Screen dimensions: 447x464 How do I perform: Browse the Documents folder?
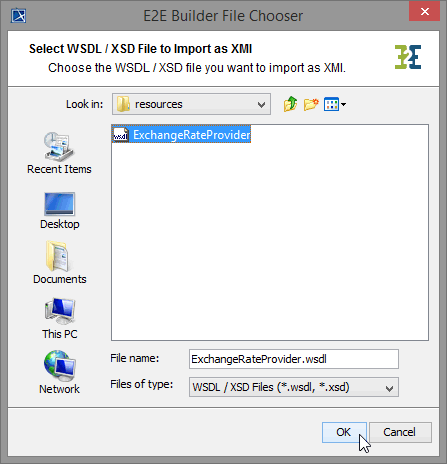pos(60,262)
